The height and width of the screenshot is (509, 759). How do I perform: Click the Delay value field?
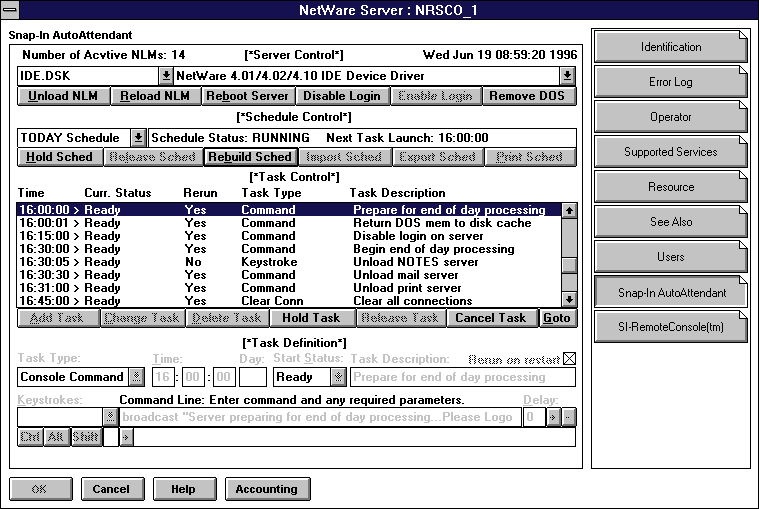click(x=534, y=417)
